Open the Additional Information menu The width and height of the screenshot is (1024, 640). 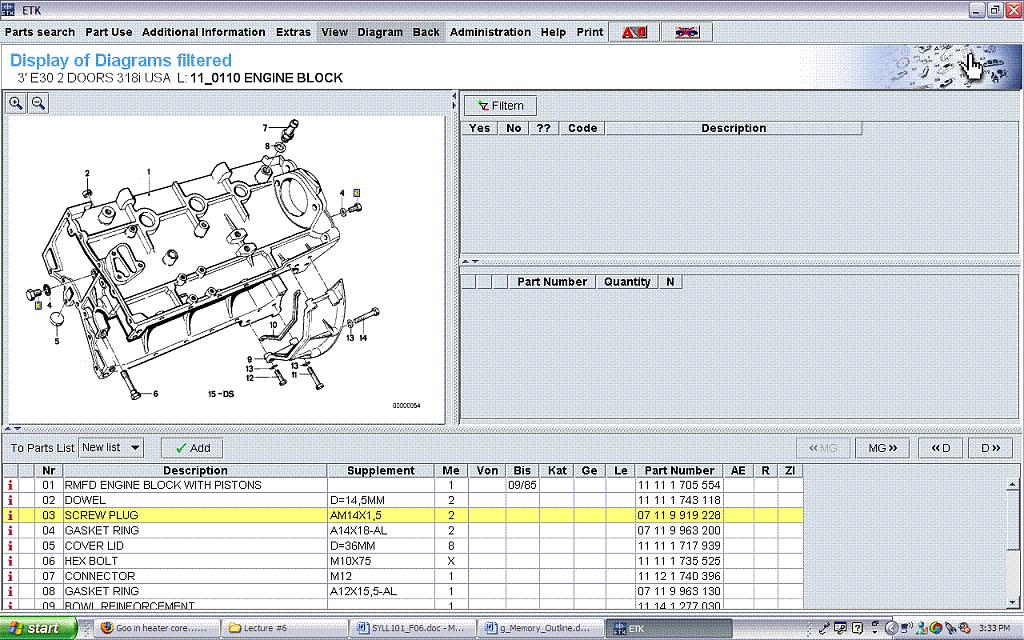point(203,32)
